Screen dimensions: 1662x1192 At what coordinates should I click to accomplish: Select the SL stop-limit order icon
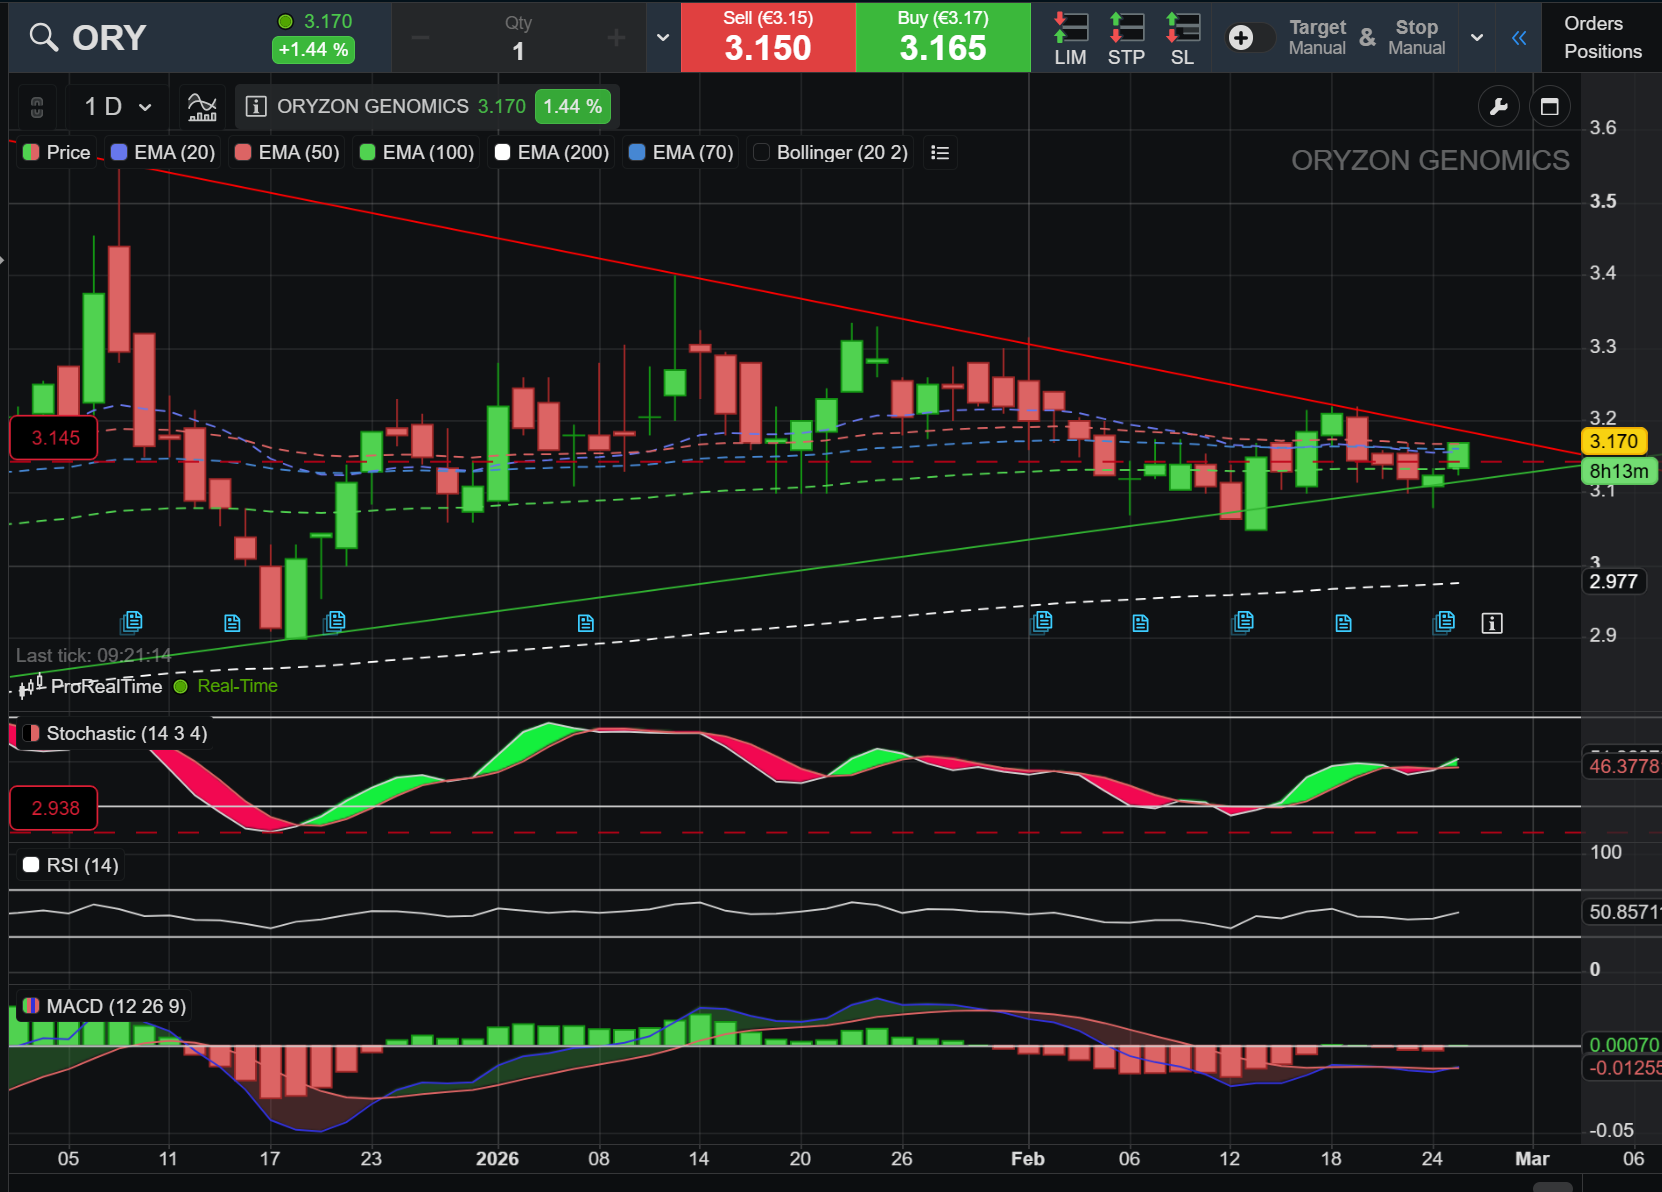point(1182,39)
